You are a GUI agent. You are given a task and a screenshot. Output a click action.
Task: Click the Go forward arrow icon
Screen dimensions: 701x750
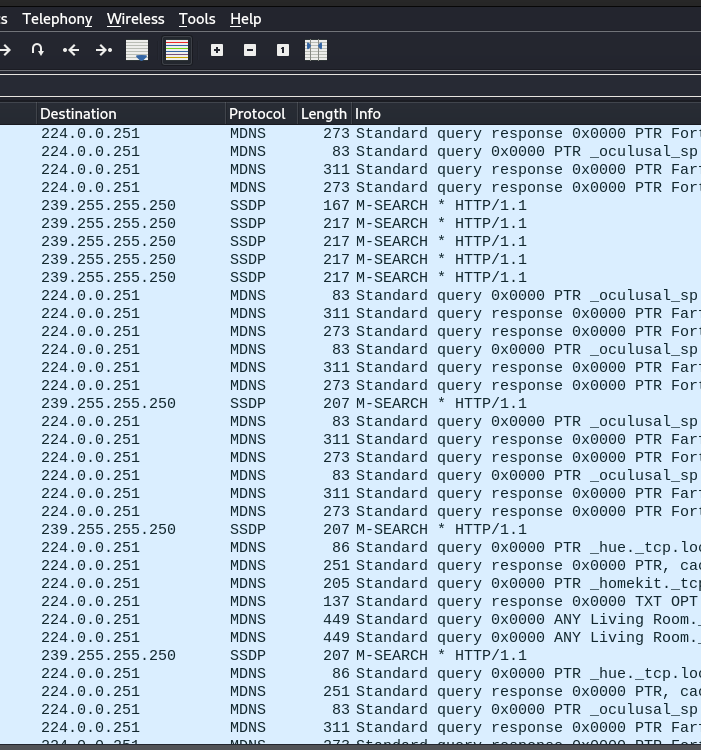click(x=6, y=50)
